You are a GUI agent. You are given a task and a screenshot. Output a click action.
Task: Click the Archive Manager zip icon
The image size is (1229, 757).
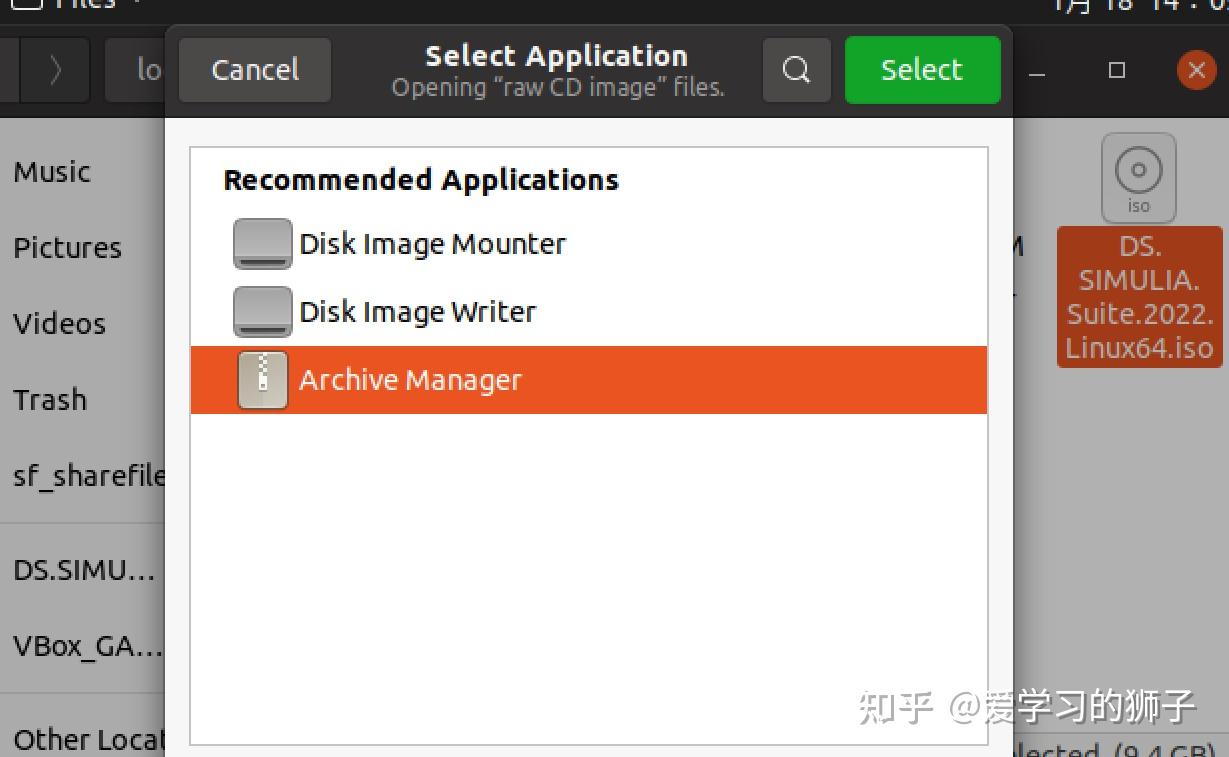[262, 380]
